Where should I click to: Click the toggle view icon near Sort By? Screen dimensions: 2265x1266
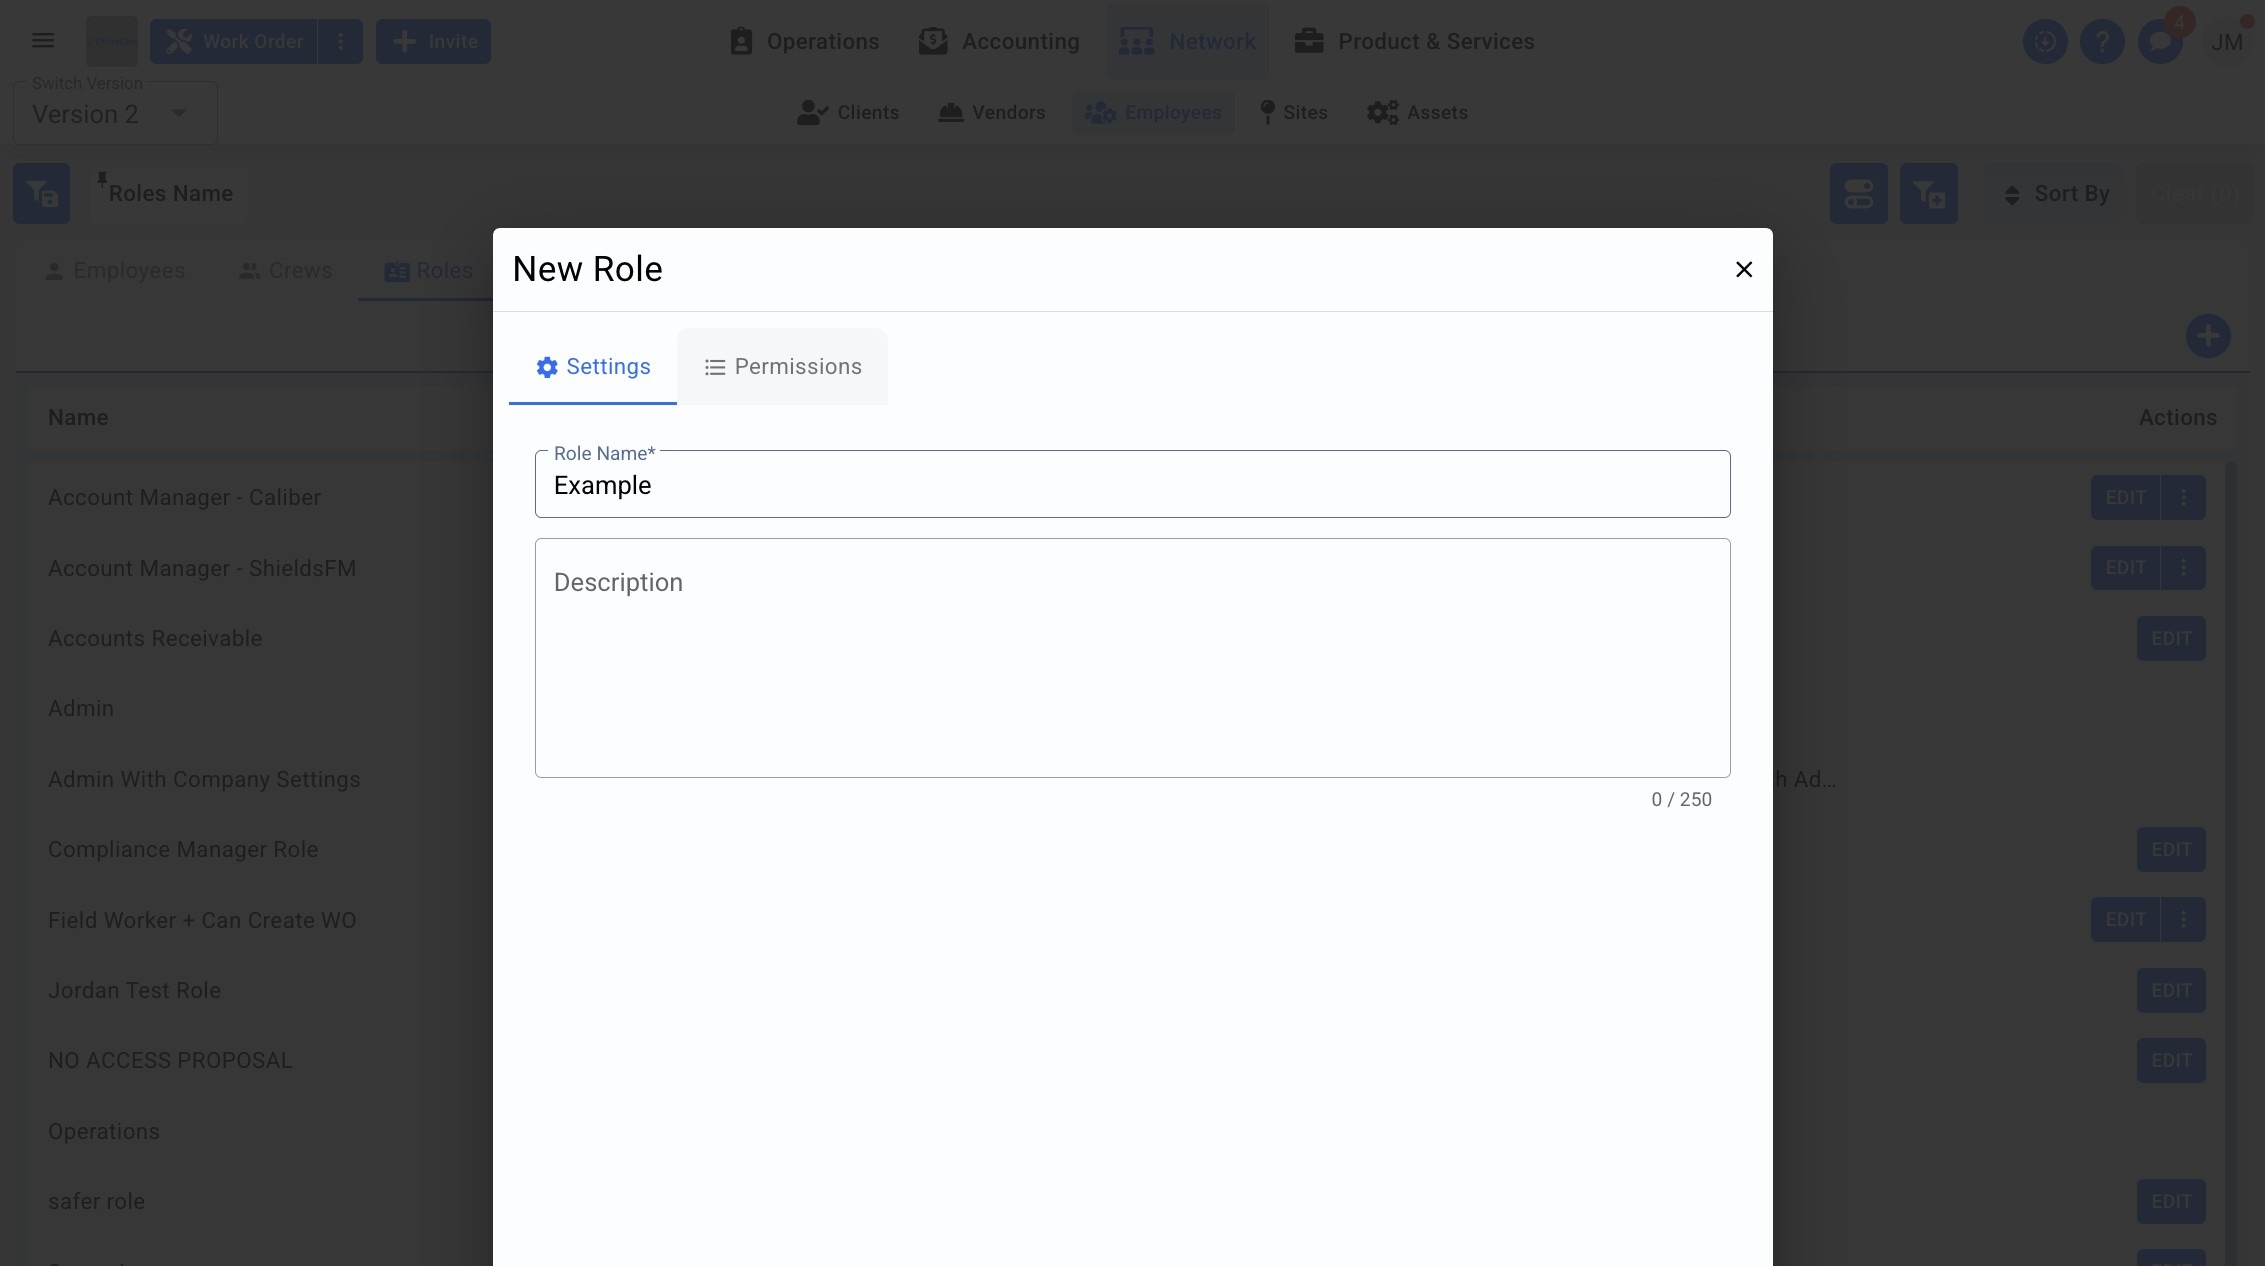(x=1858, y=193)
